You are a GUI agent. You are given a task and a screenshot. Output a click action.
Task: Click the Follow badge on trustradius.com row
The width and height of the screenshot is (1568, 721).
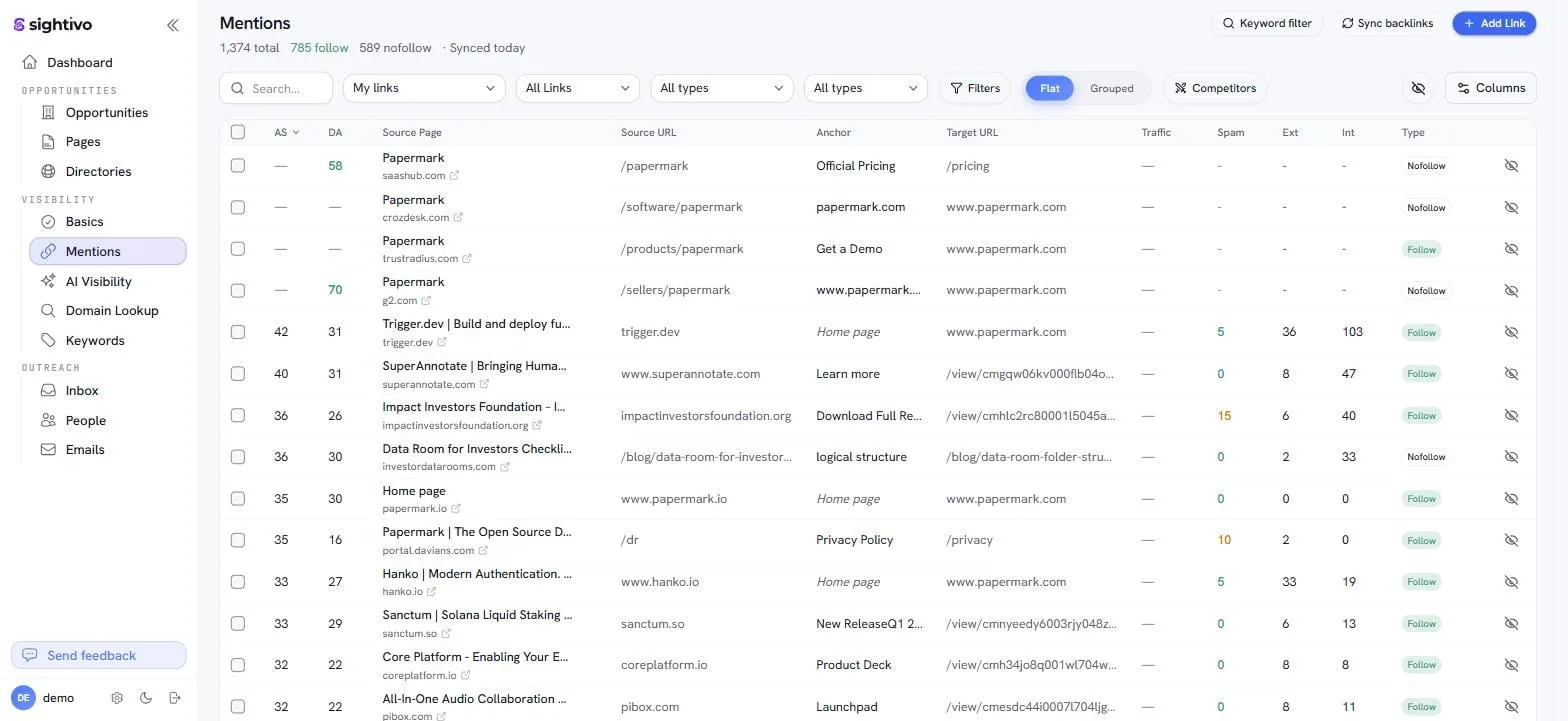1421,250
